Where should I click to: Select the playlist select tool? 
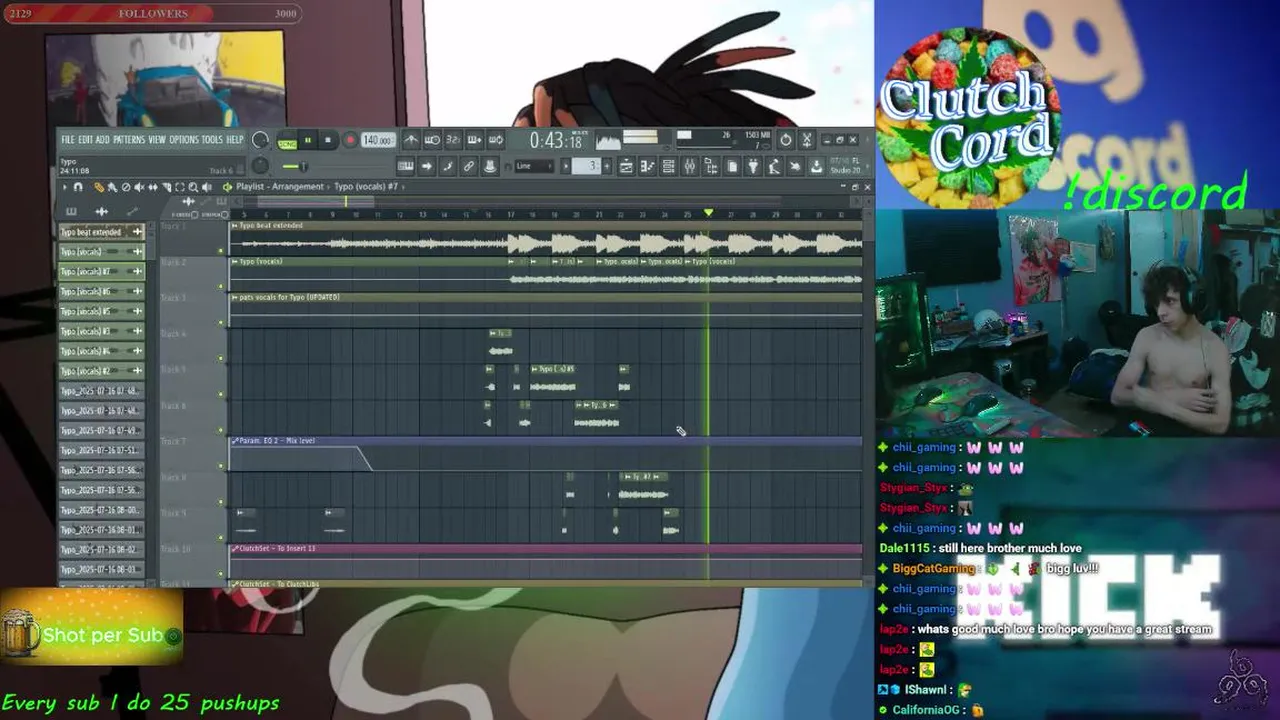point(180,187)
